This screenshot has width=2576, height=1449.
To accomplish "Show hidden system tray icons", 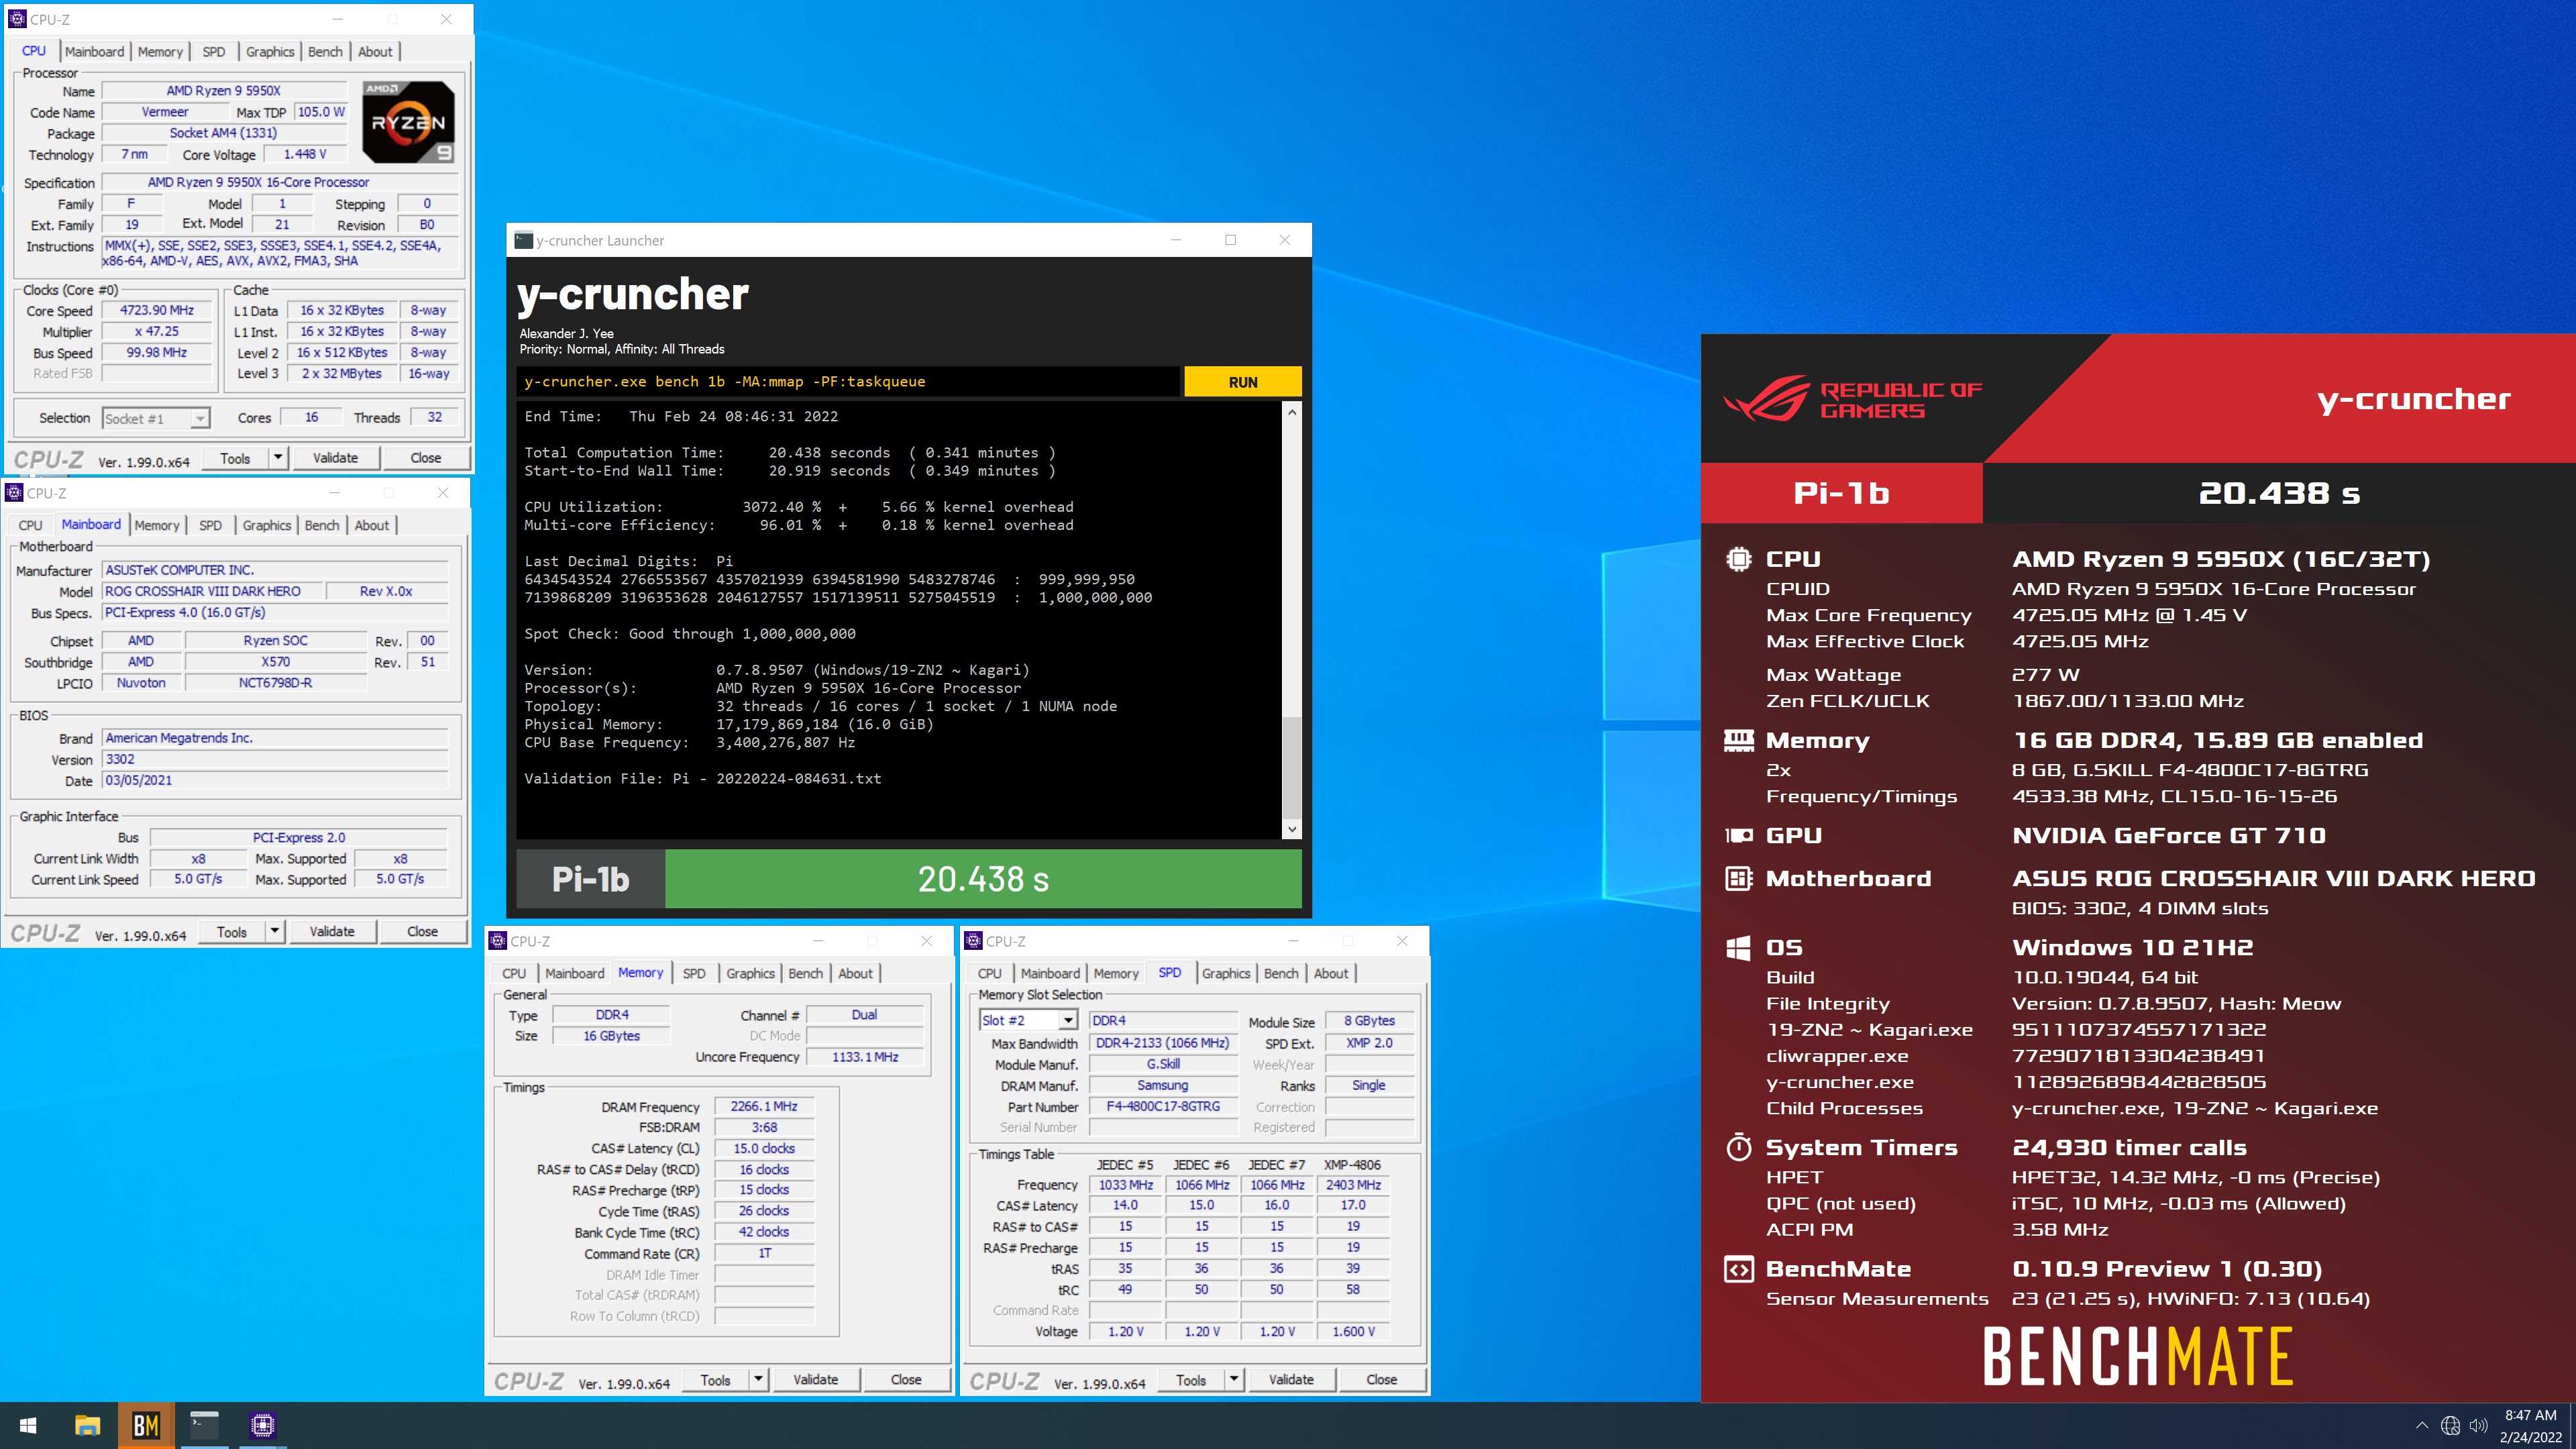I will [2421, 1425].
